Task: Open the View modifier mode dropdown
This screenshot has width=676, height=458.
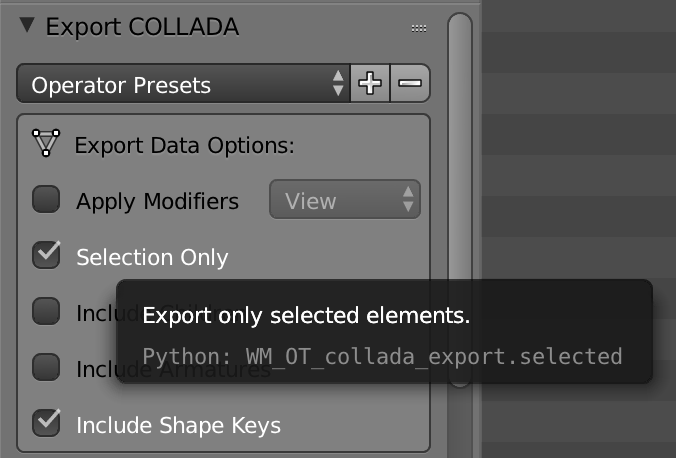Action: tap(345, 200)
